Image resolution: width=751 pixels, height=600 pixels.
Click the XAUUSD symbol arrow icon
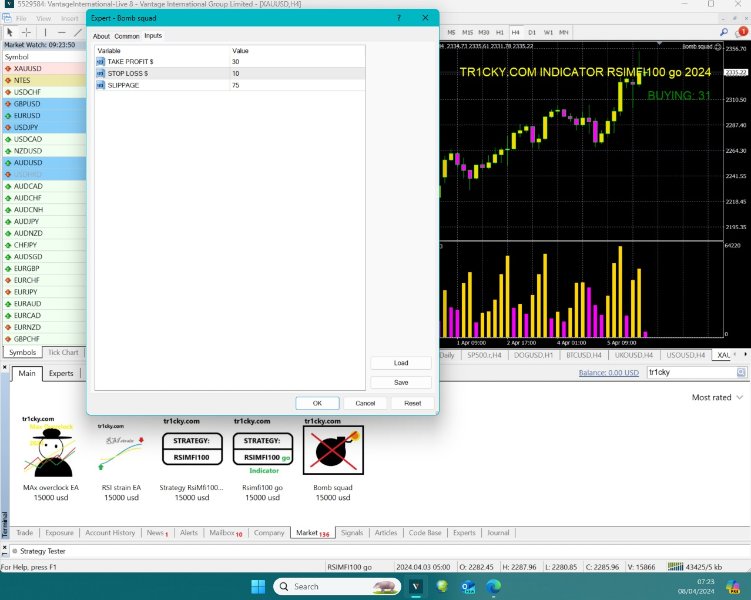pos(8,68)
